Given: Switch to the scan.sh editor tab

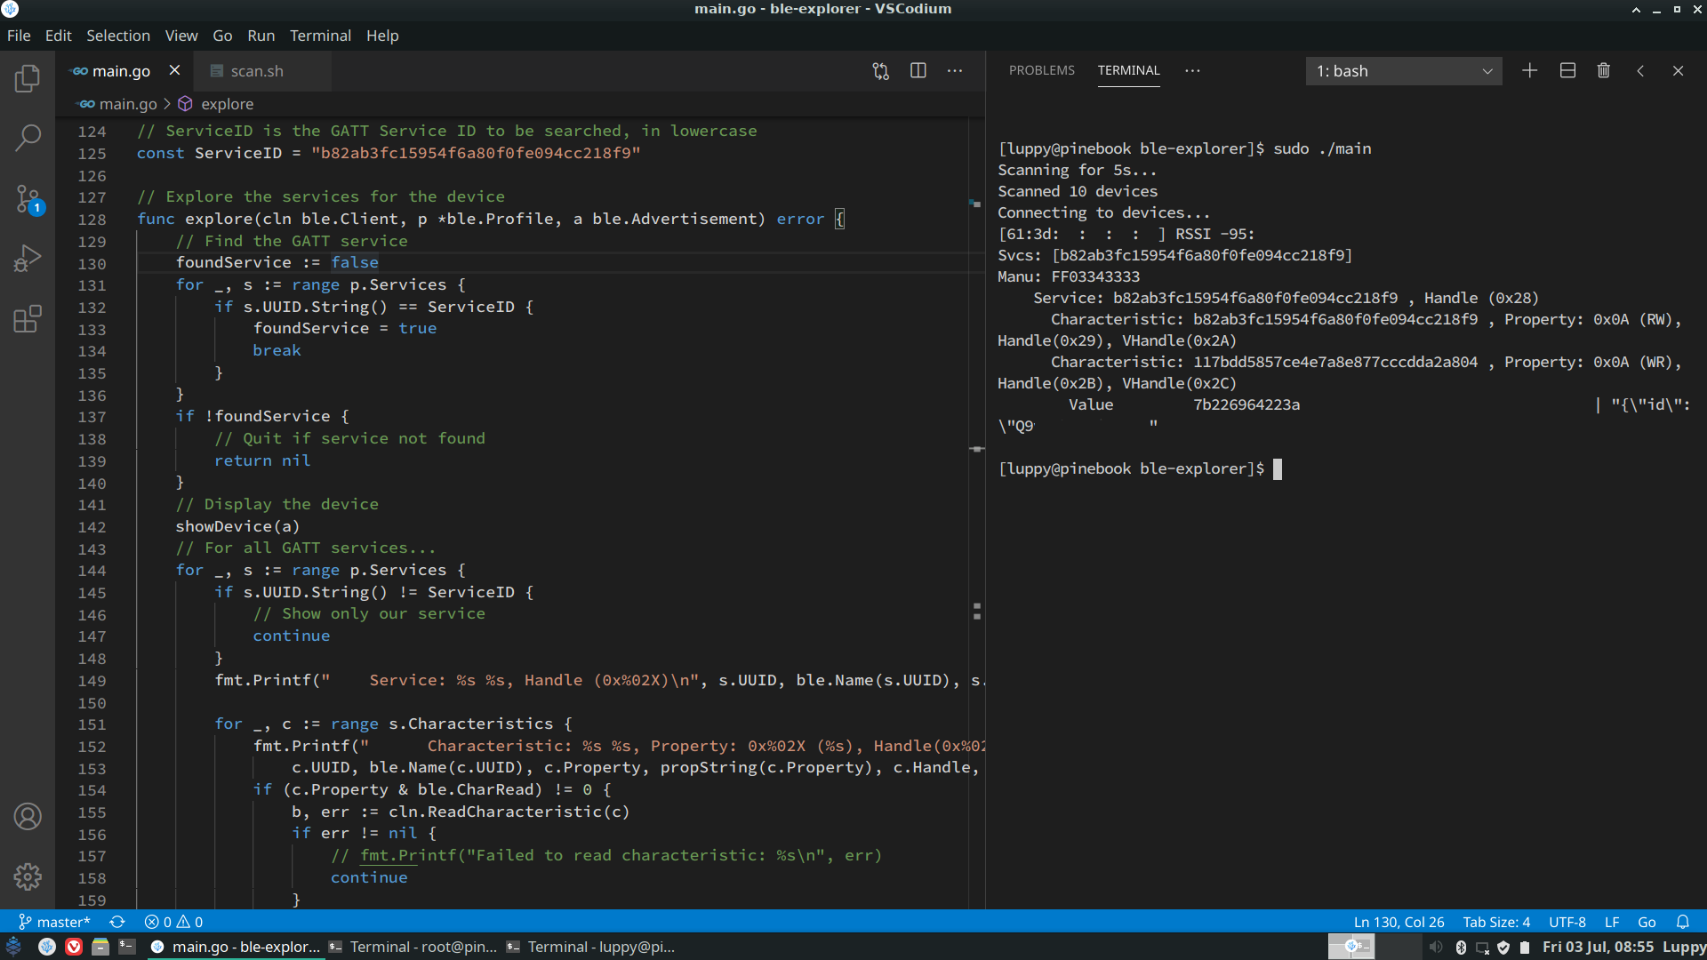Looking at the screenshot, I should tap(256, 71).
